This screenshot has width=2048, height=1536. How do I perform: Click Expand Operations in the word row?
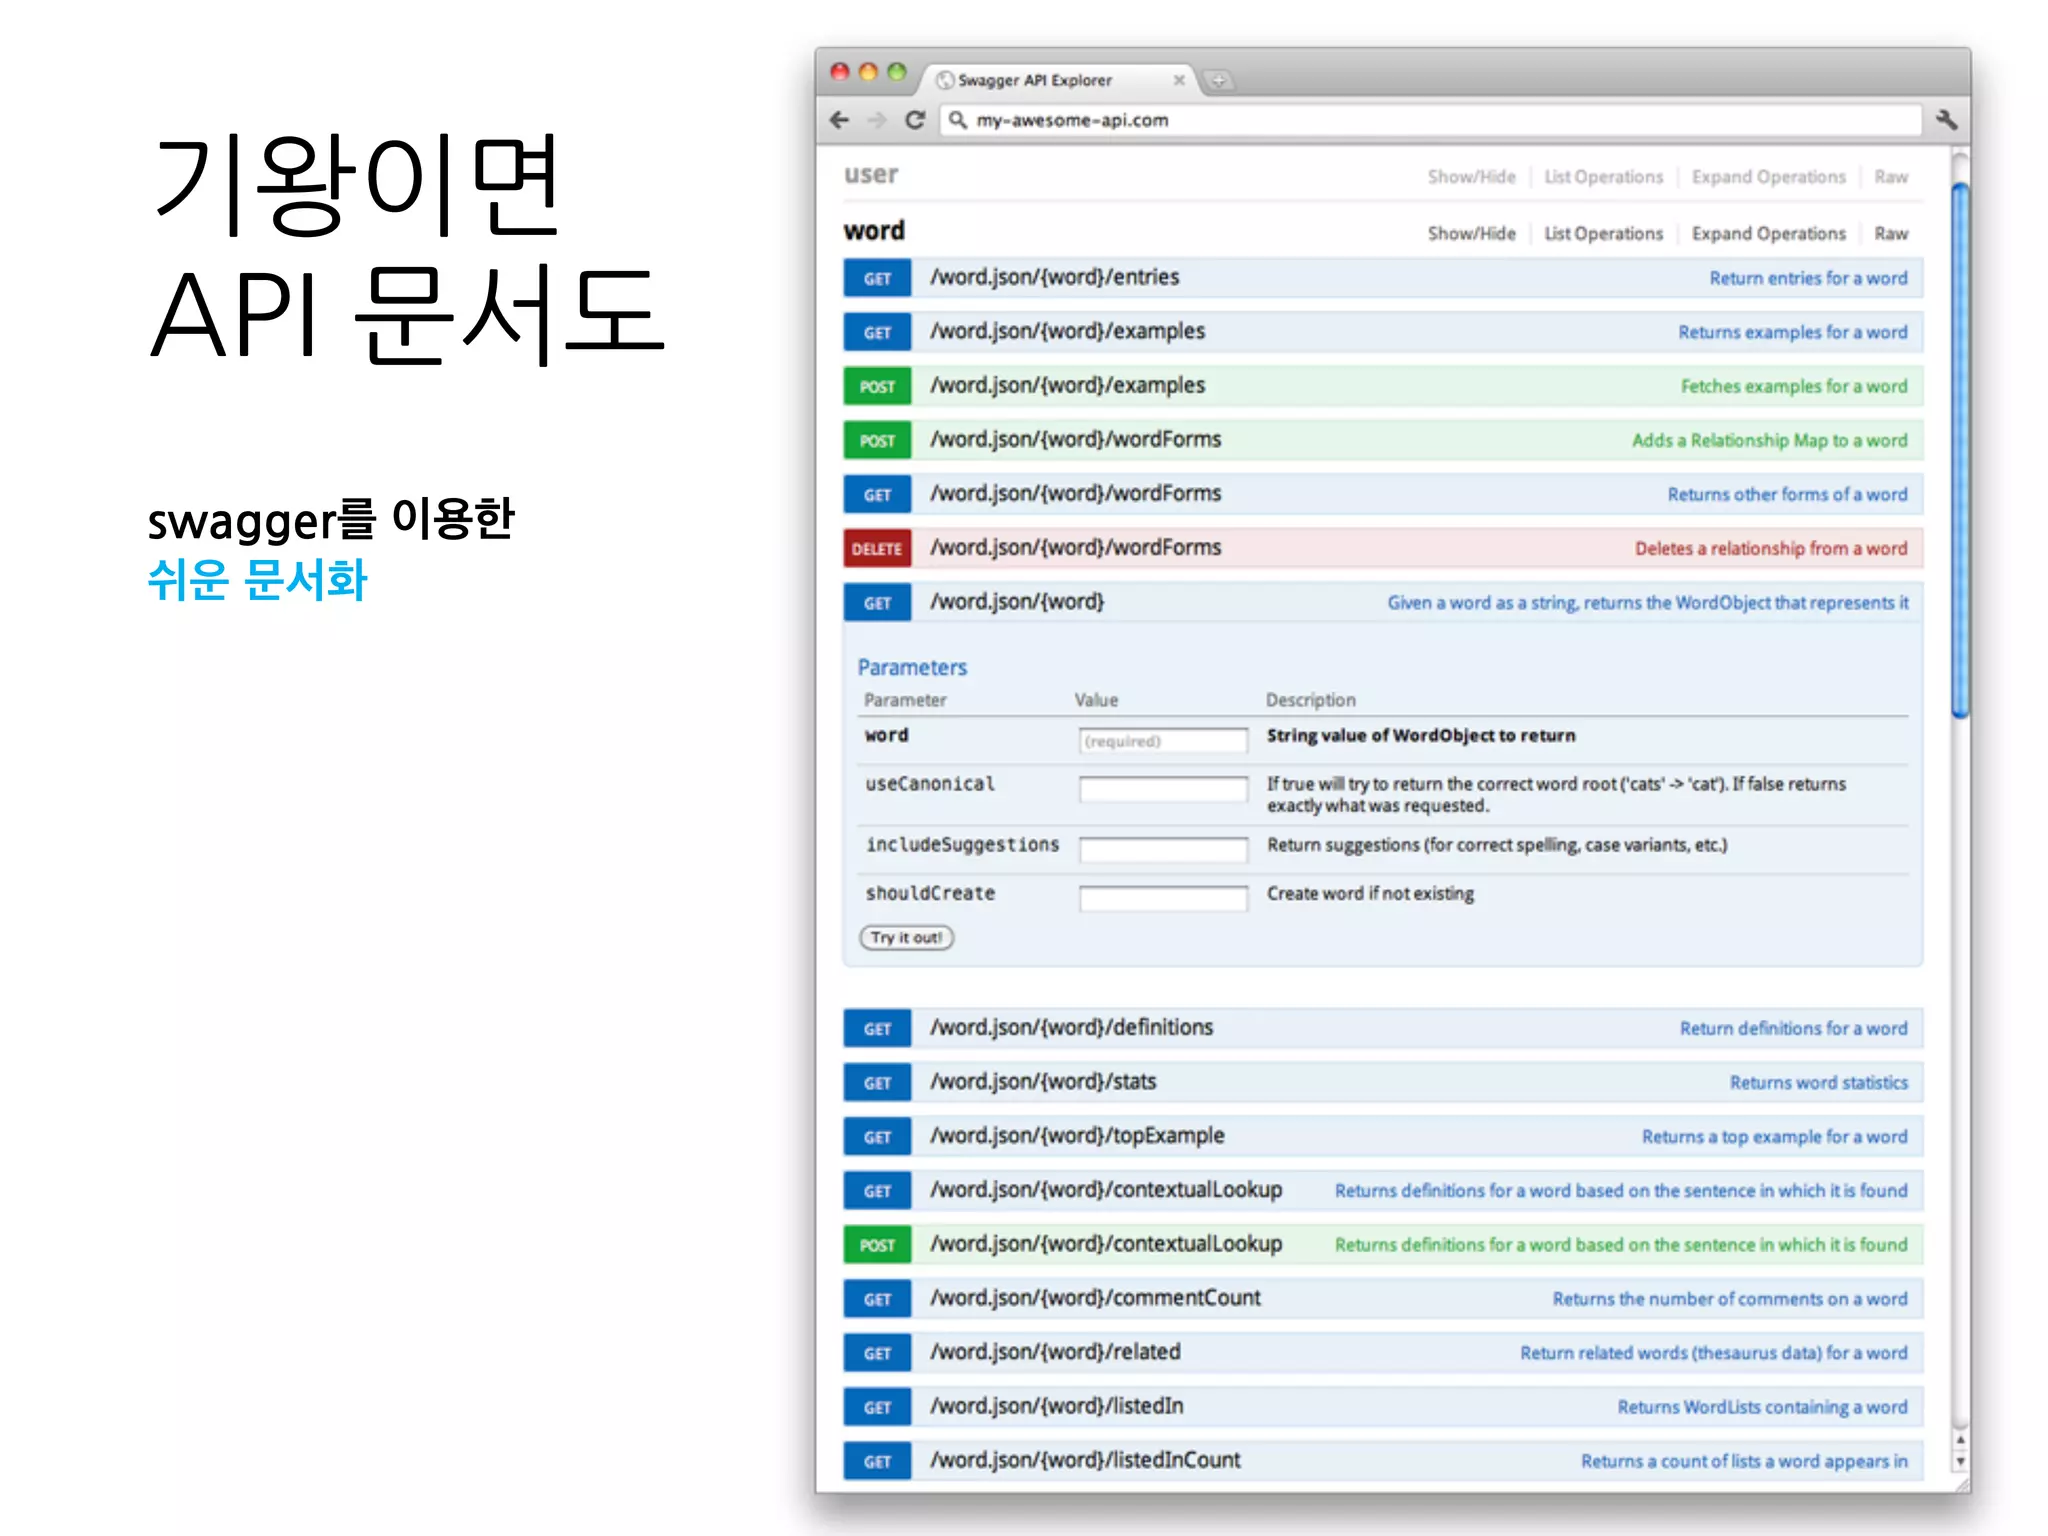pyautogui.click(x=1768, y=234)
